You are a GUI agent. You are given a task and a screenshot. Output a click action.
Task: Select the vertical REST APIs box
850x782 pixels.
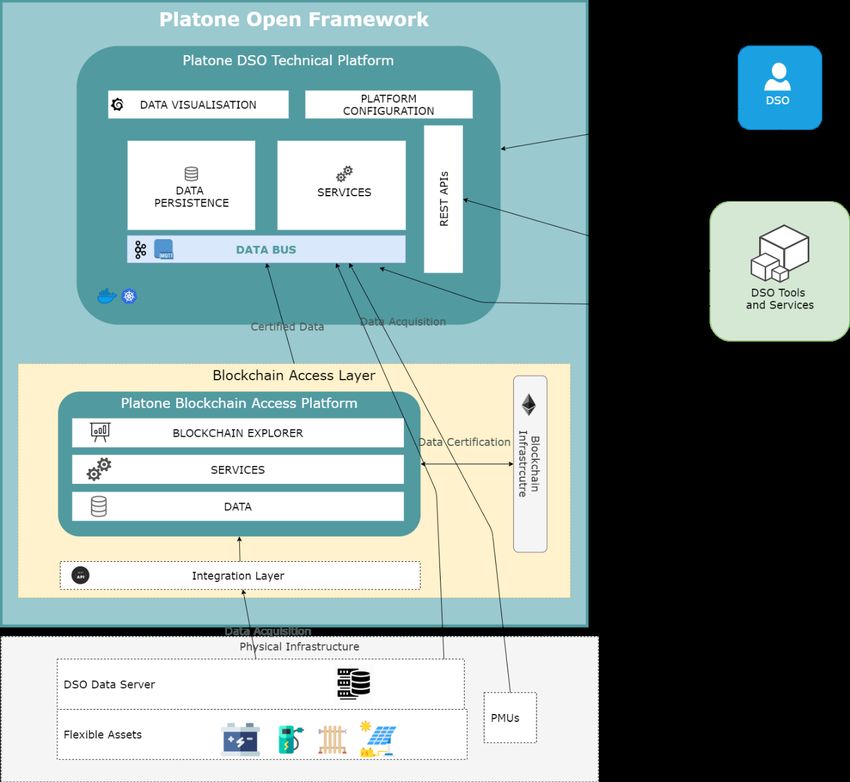tap(443, 199)
